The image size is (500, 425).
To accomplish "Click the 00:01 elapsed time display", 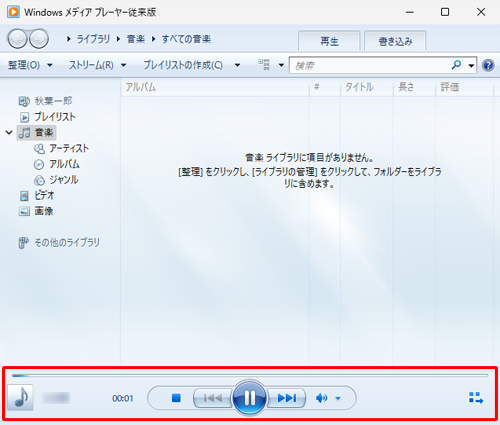I will tap(123, 398).
